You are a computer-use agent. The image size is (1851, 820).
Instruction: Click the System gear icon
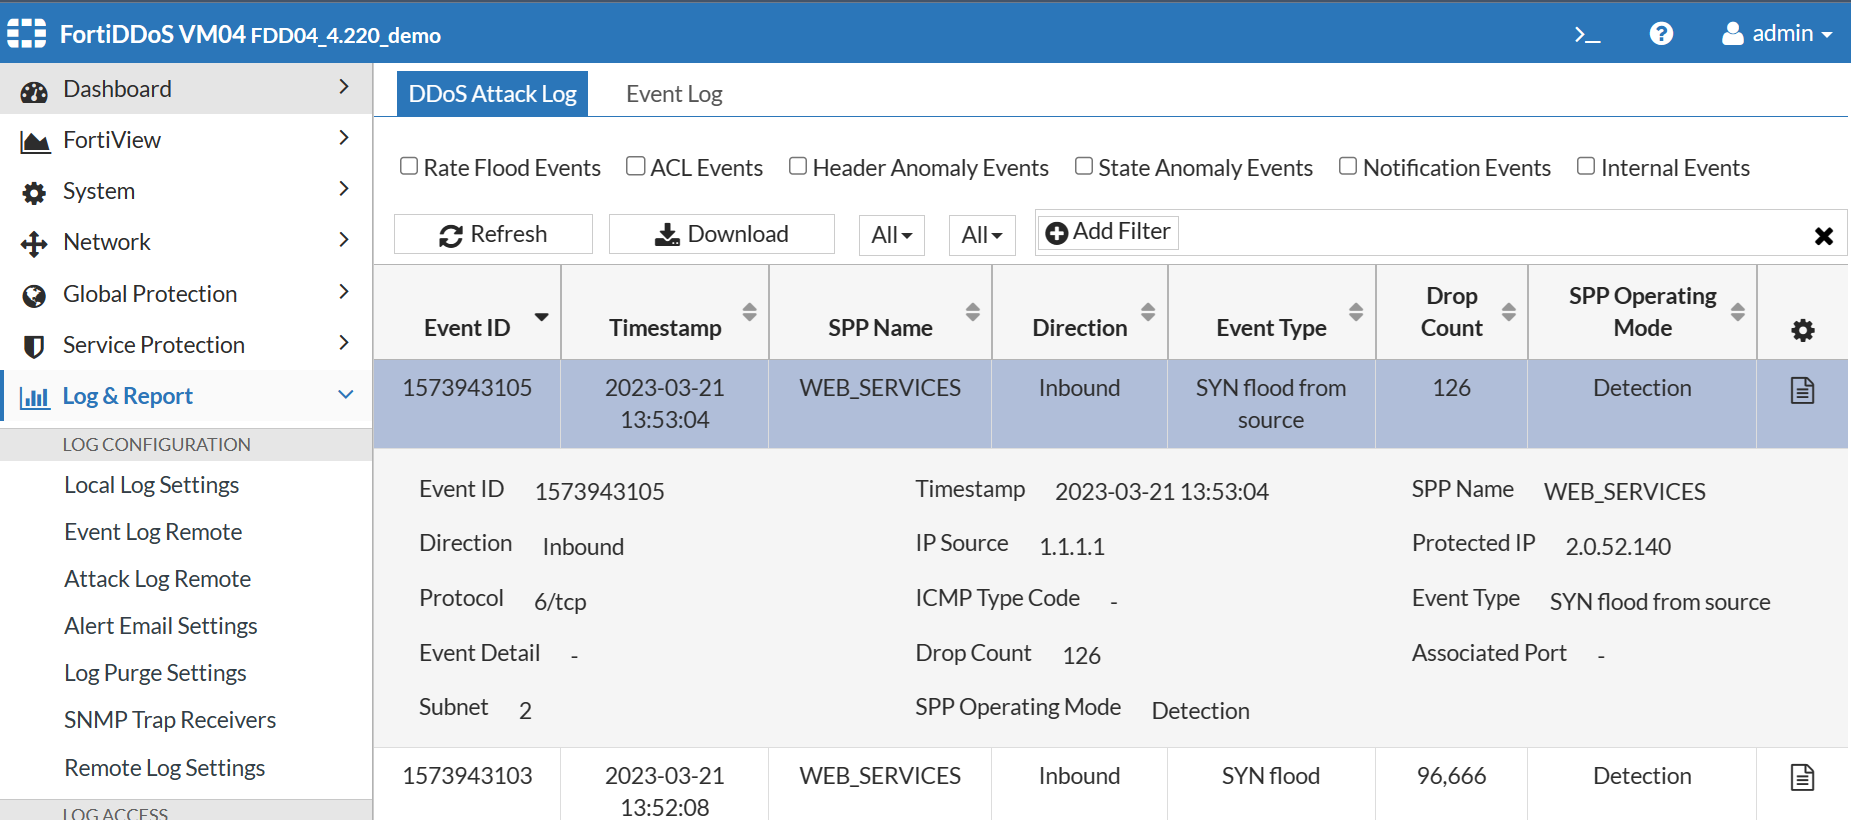(34, 193)
